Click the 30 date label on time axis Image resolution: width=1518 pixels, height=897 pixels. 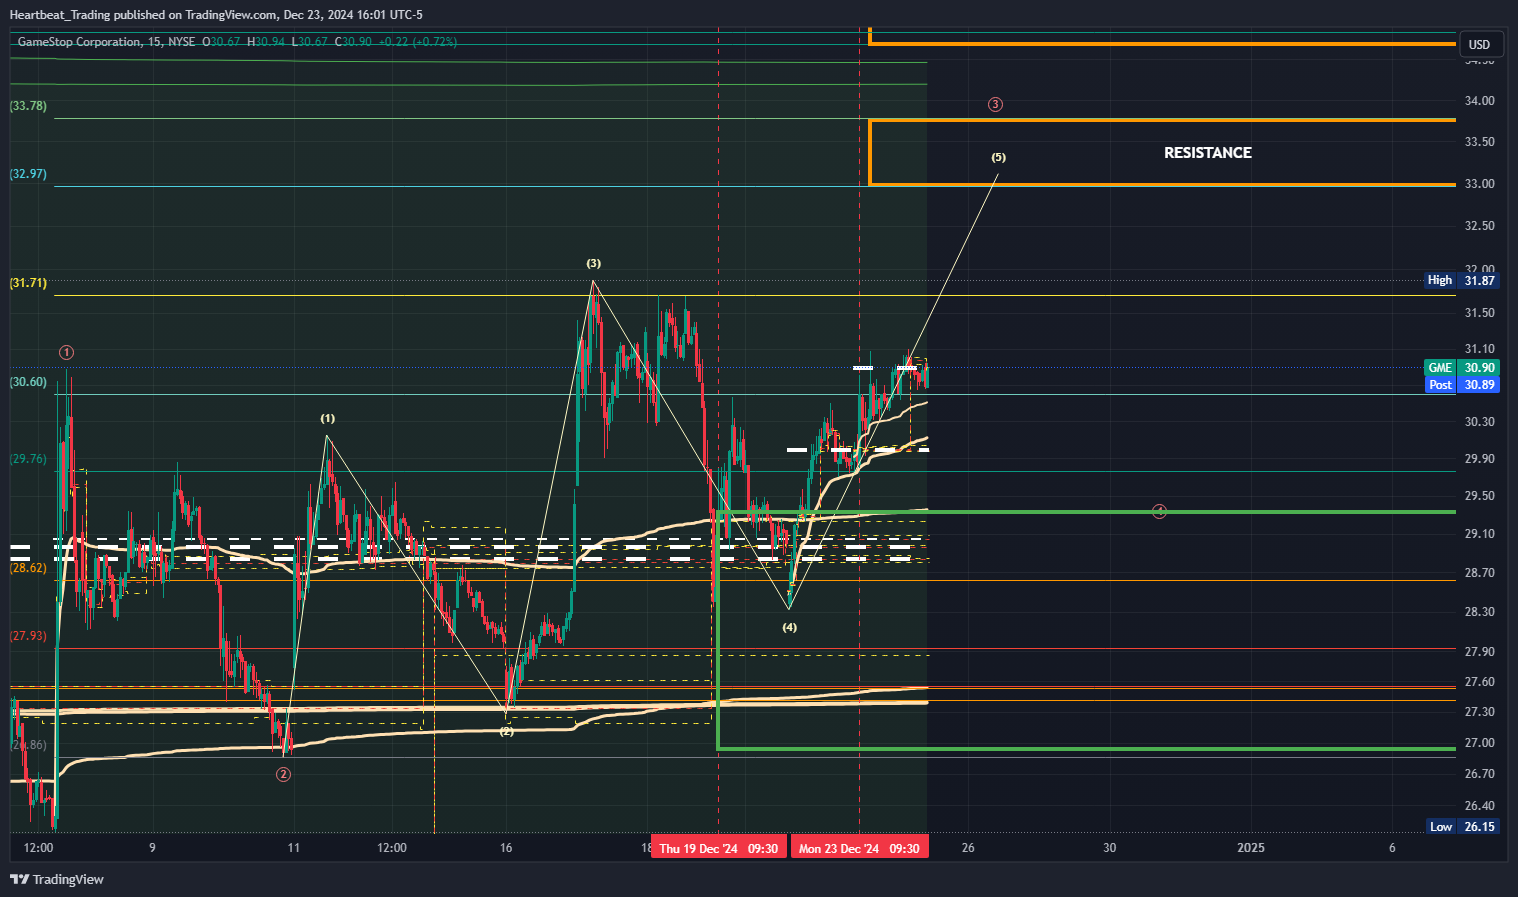click(x=1110, y=848)
